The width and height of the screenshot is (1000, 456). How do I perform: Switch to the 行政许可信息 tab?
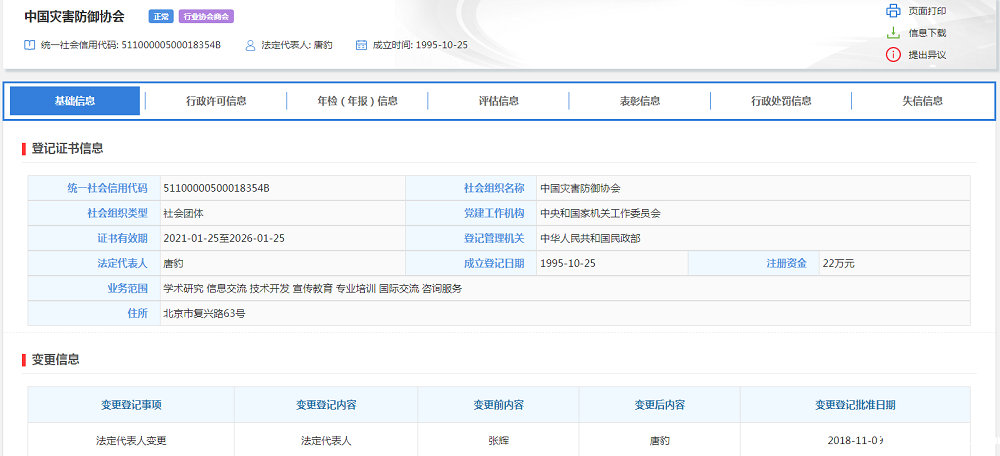click(x=216, y=101)
